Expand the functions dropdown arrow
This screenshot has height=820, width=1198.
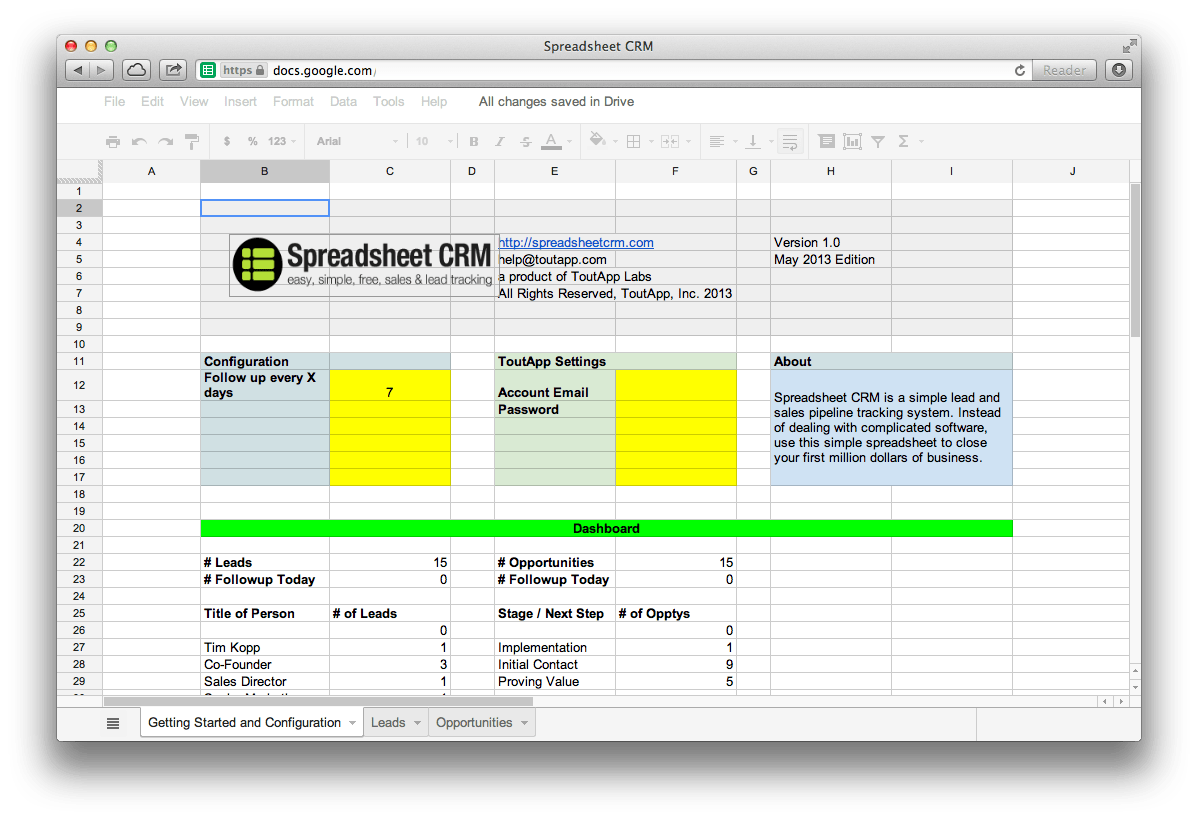tap(921, 141)
